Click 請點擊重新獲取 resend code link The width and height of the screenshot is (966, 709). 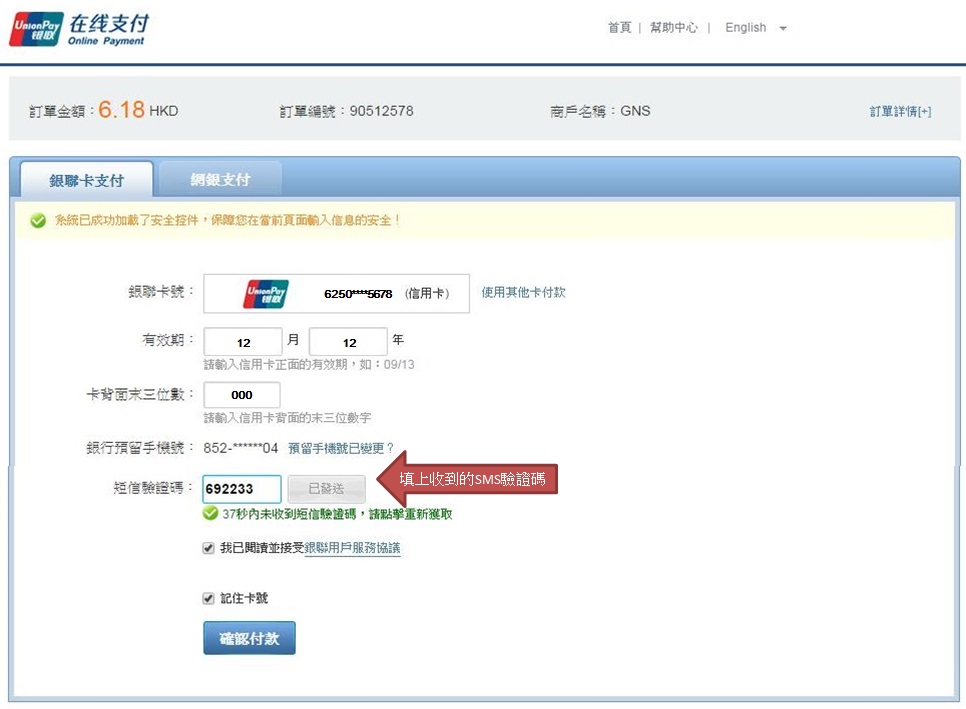click(410, 514)
